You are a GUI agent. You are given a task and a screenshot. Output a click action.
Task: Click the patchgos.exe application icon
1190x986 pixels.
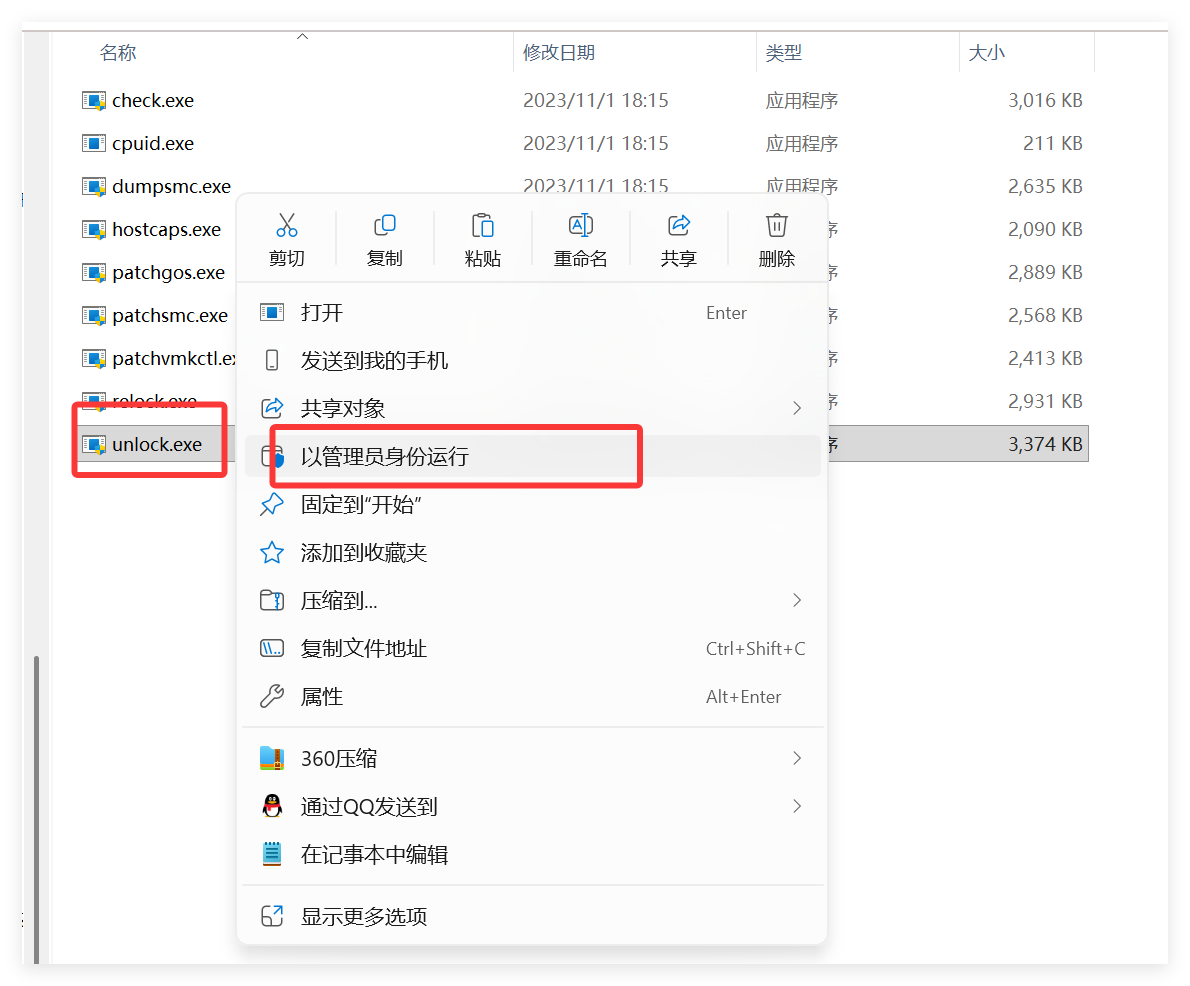[93, 272]
